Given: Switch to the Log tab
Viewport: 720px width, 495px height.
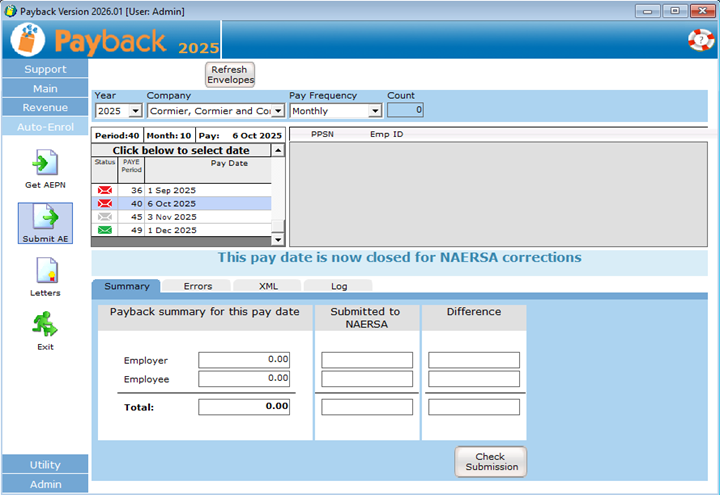Looking at the screenshot, I should [339, 287].
